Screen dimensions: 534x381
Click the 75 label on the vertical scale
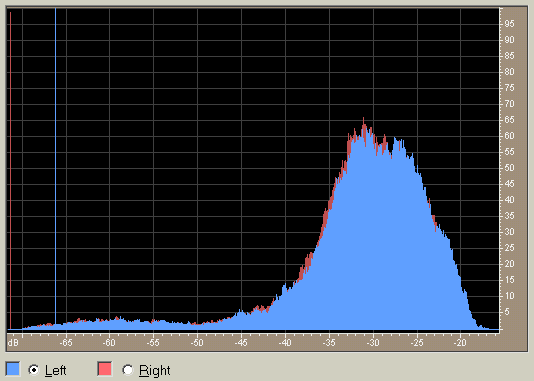click(x=509, y=88)
